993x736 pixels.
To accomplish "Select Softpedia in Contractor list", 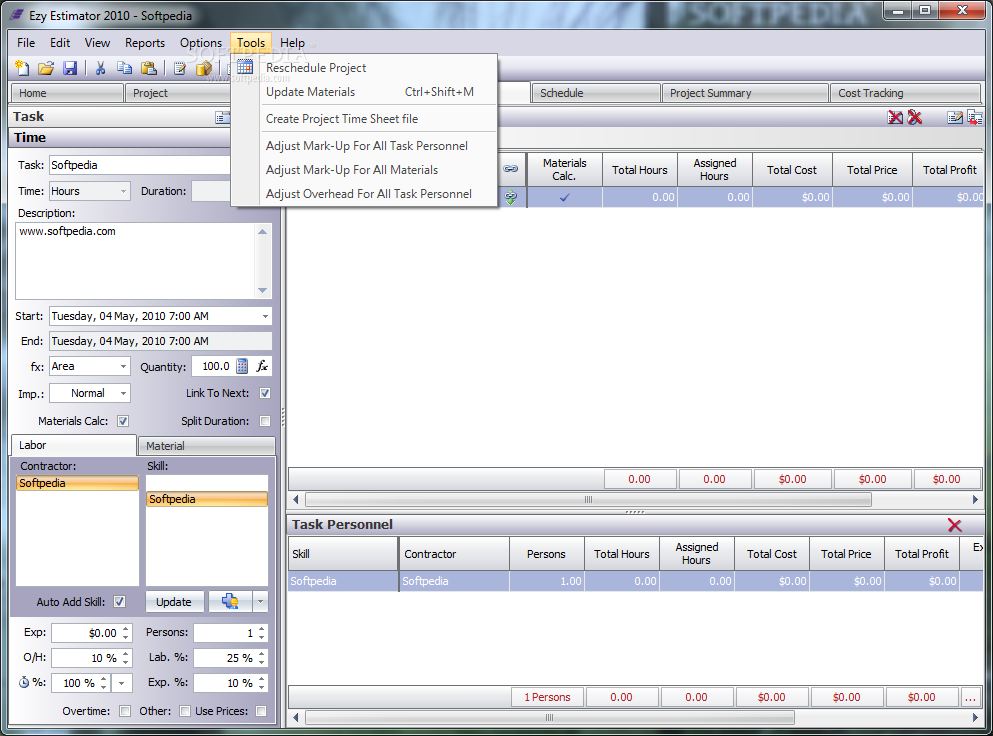I will (77, 483).
